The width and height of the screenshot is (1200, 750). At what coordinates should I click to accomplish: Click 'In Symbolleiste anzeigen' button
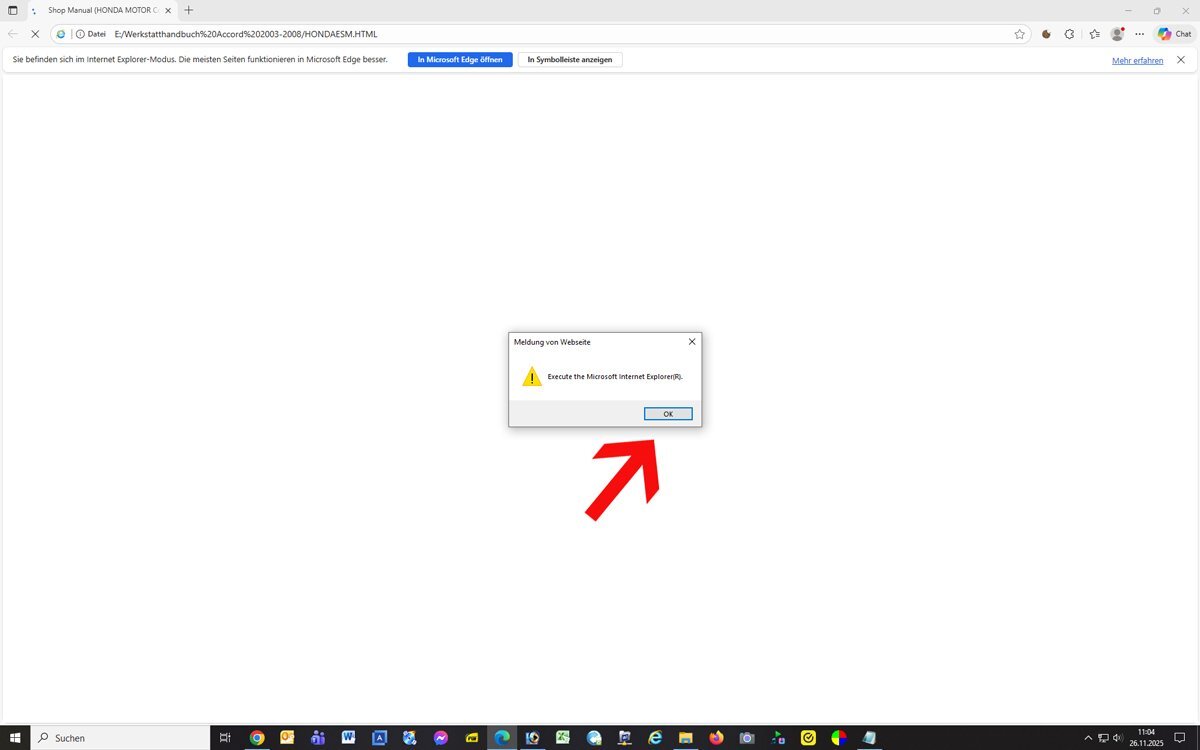click(570, 60)
